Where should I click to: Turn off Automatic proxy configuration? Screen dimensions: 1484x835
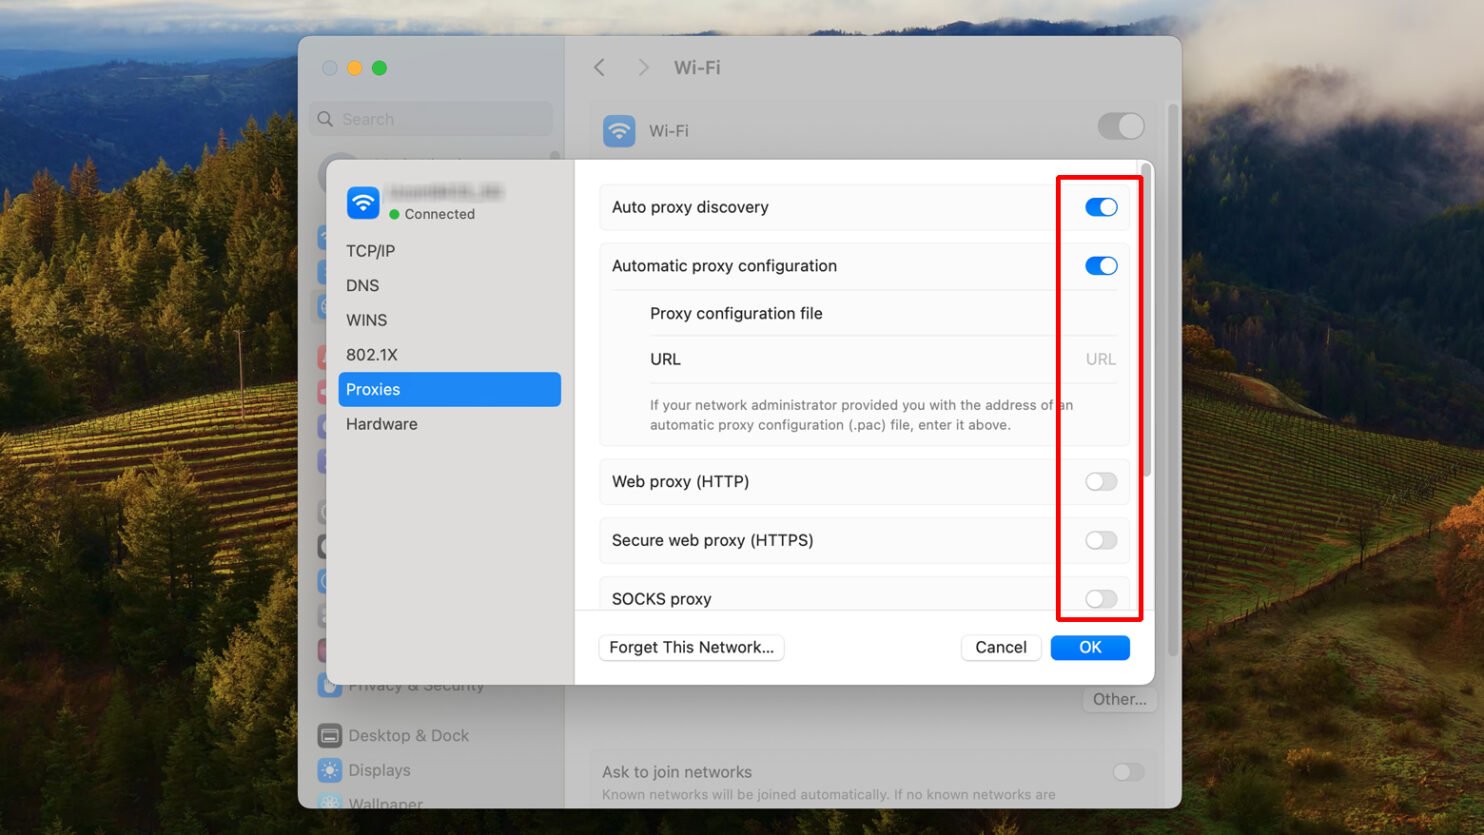click(1100, 266)
